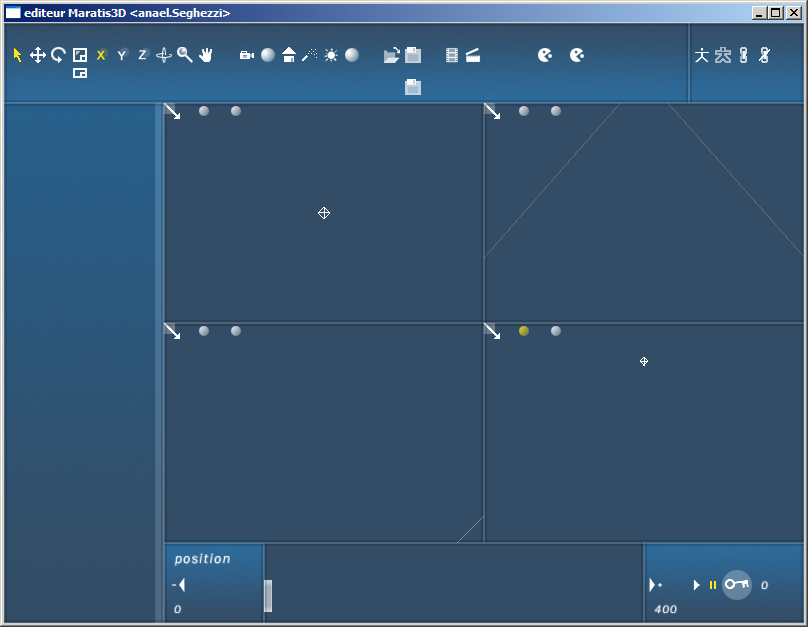Click the lower floppy disk save icon
The width and height of the screenshot is (808, 627).
(x=413, y=87)
